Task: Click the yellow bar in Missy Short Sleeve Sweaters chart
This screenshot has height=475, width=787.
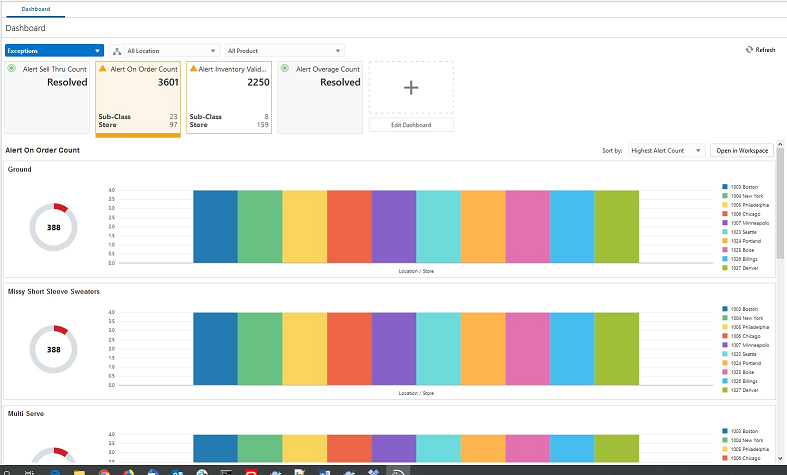Action: pos(305,349)
